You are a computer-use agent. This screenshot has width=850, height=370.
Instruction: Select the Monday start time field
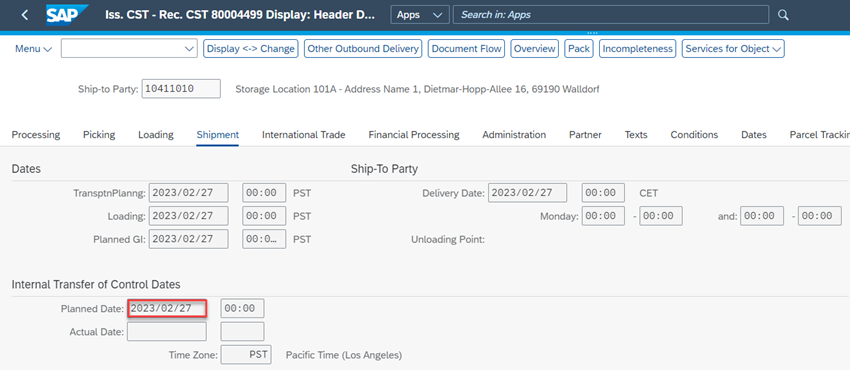pos(603,216)
